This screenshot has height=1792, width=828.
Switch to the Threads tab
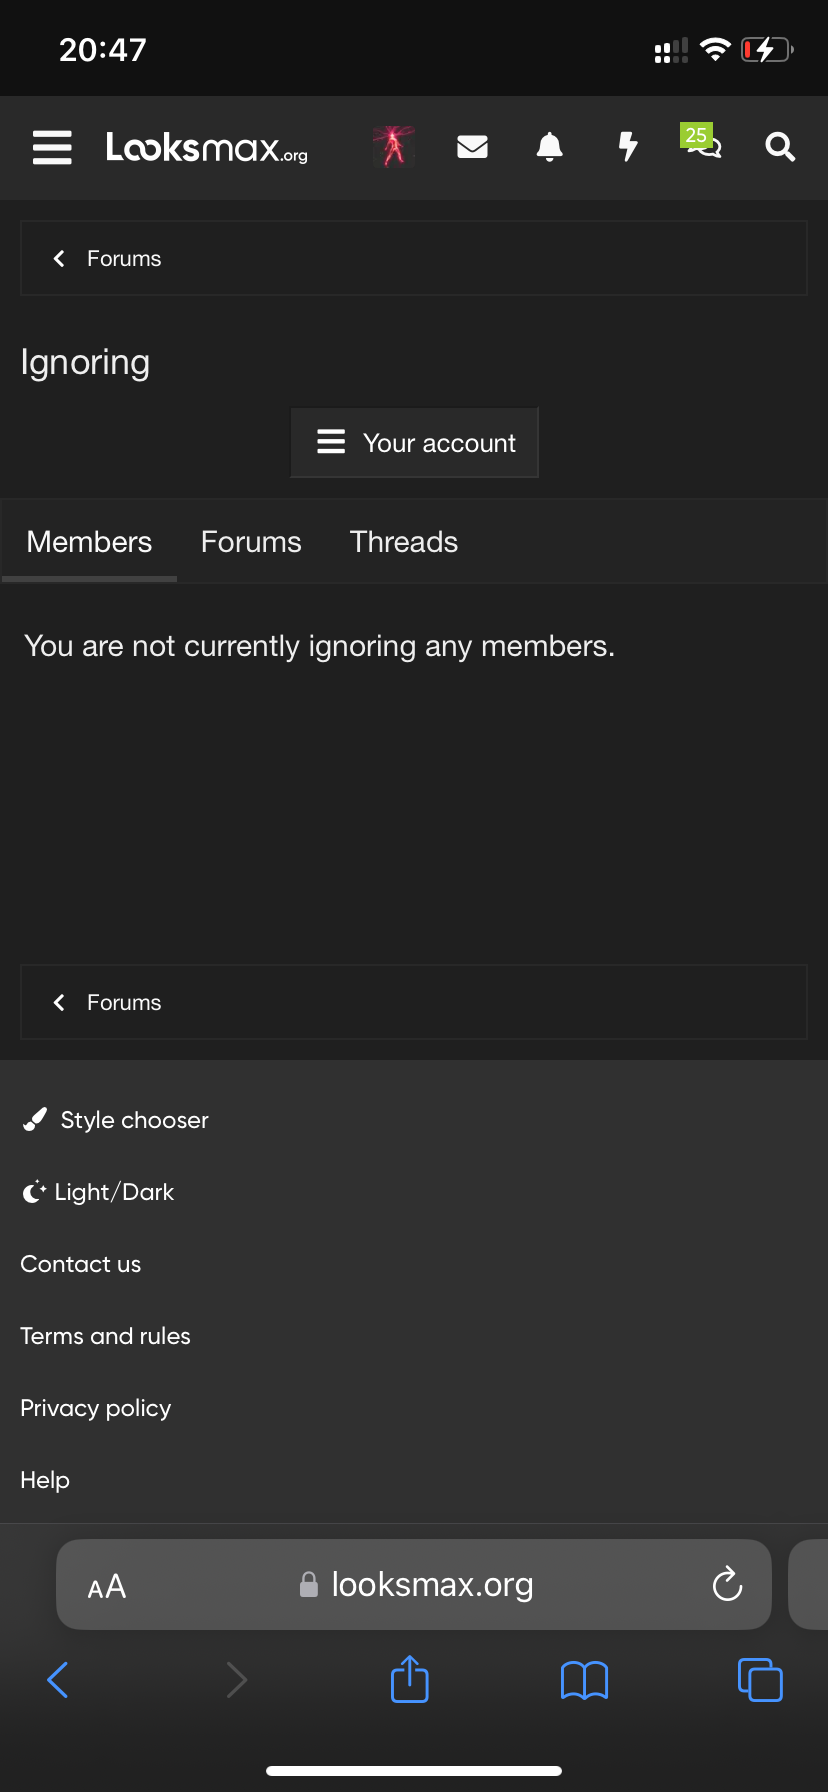click(404, 542)
